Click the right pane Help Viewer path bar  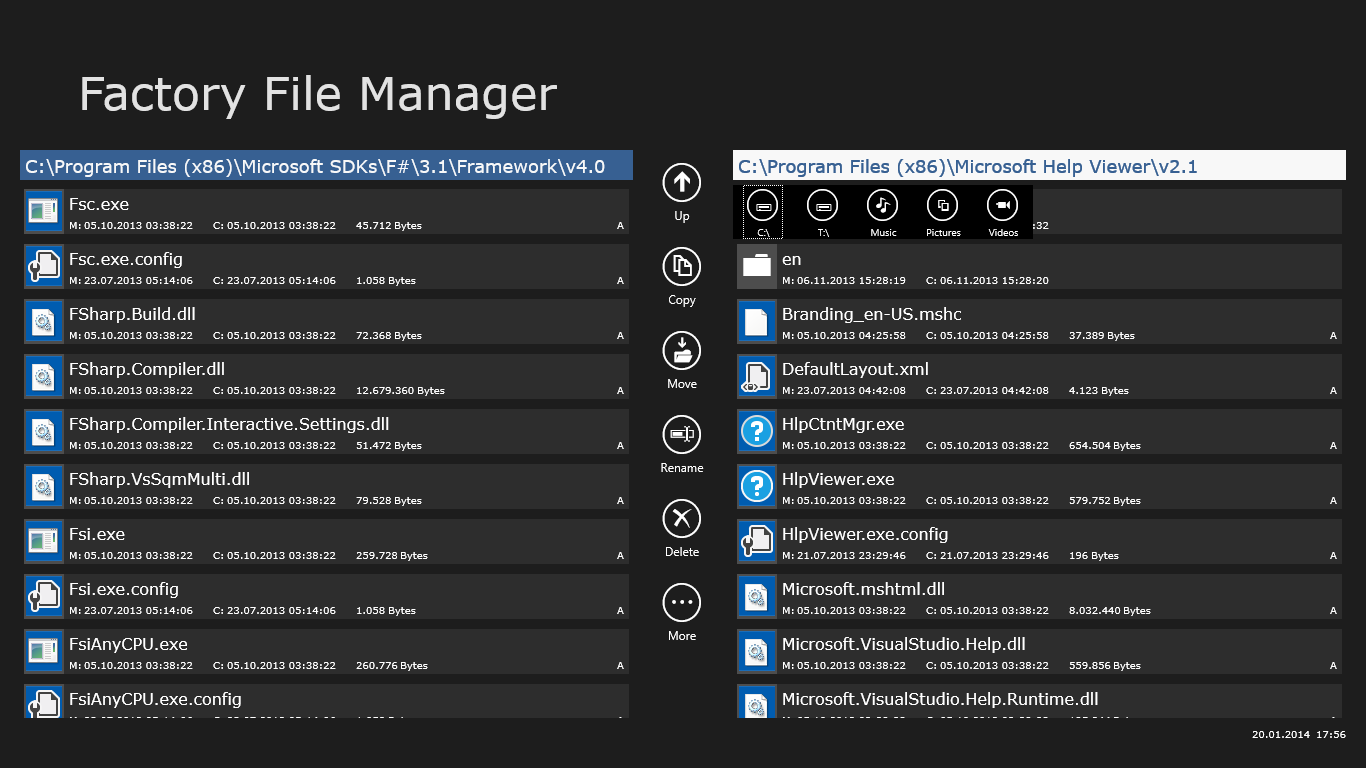pyautogui.click(x=1039, y=166)
